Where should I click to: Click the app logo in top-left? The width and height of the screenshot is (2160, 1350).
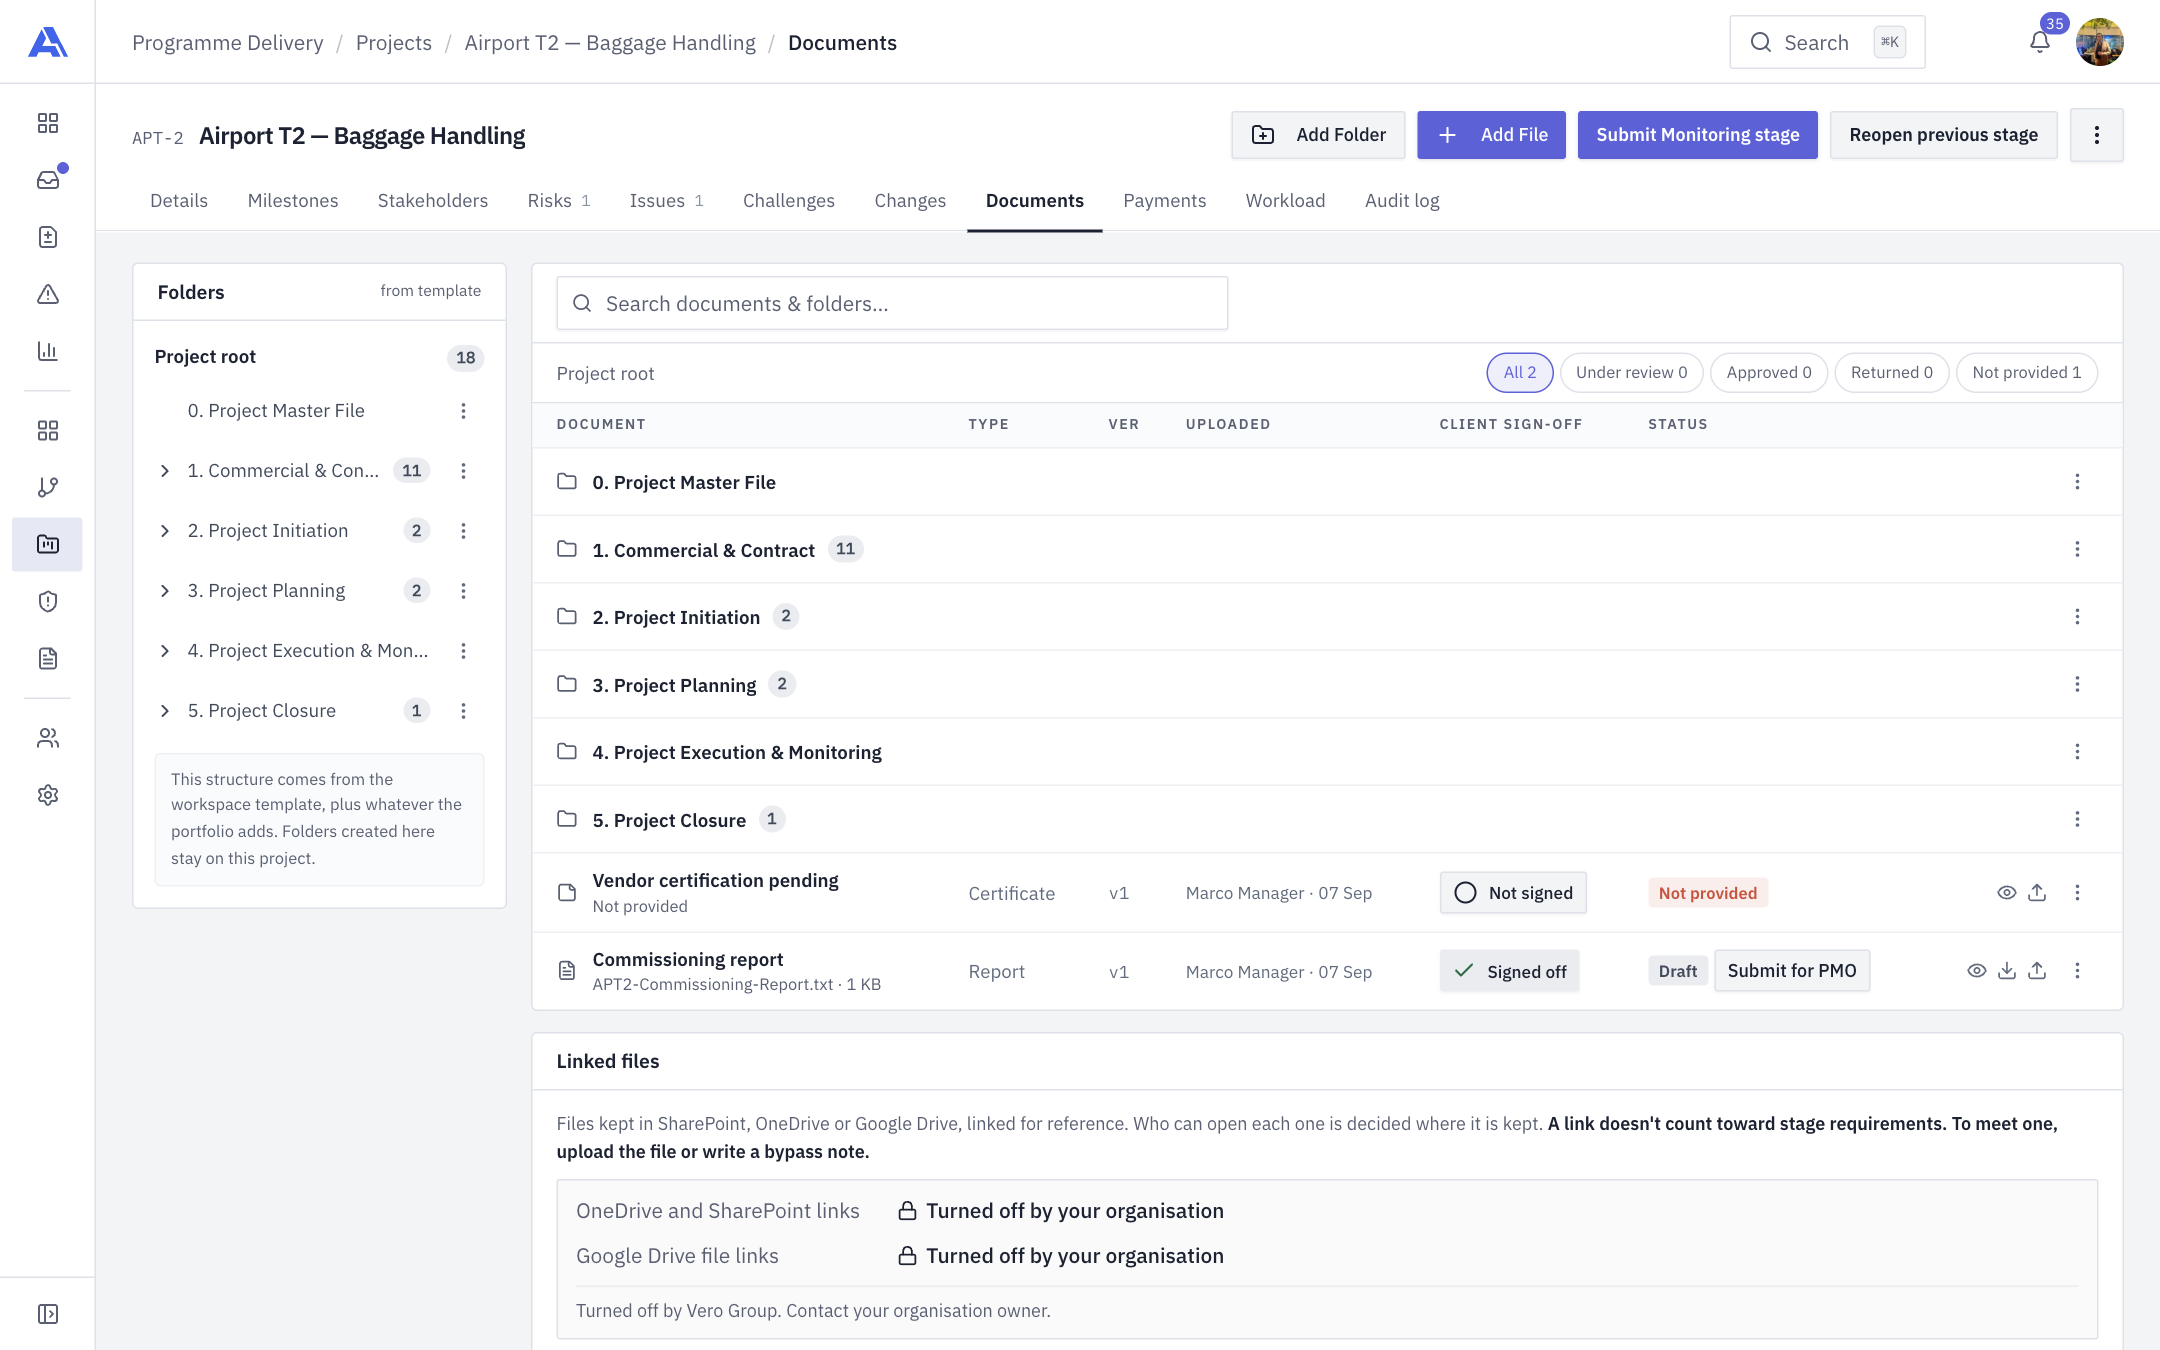click(48, 42)
